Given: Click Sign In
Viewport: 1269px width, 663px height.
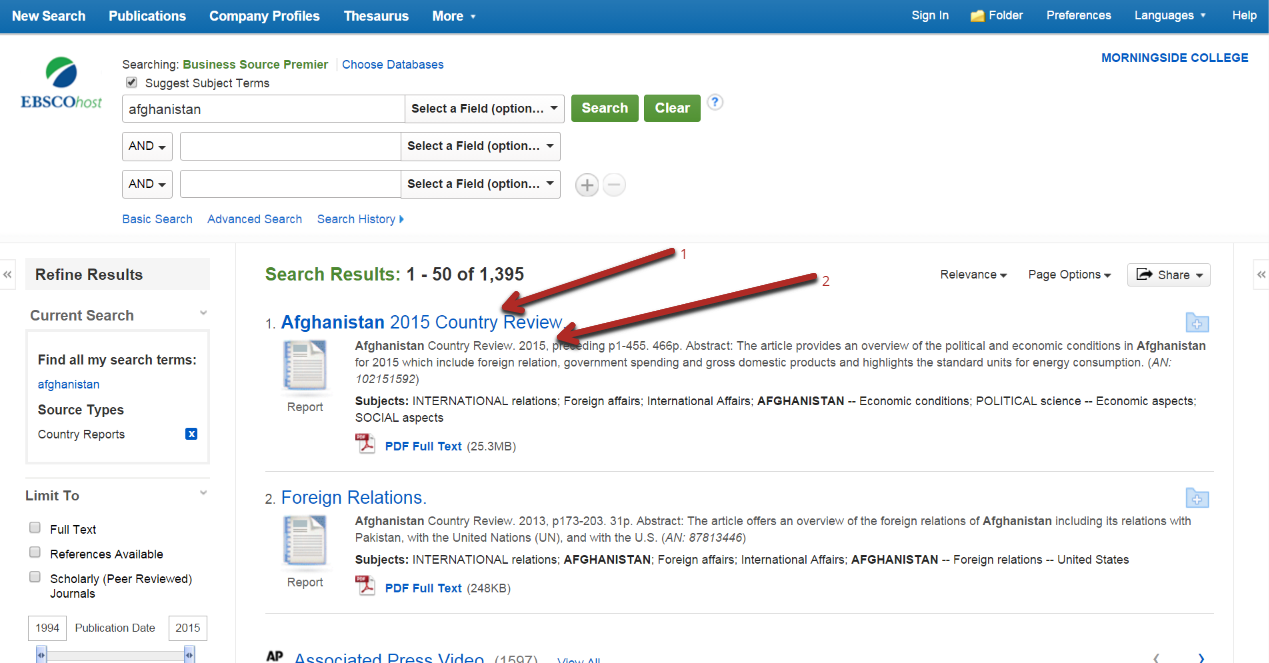Looking at the screenshot, I should 930,15.
